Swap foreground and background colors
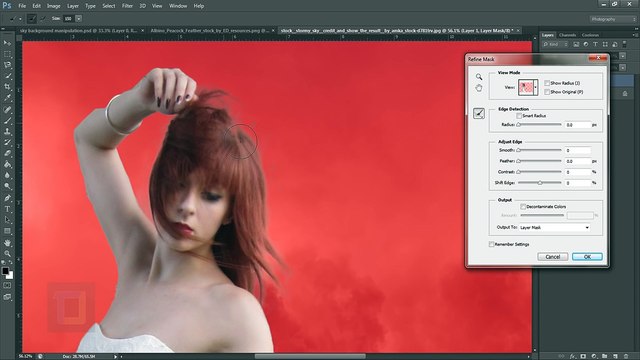Screen dimensions: 640x360 pyautogui.click(x=11, y=263)
